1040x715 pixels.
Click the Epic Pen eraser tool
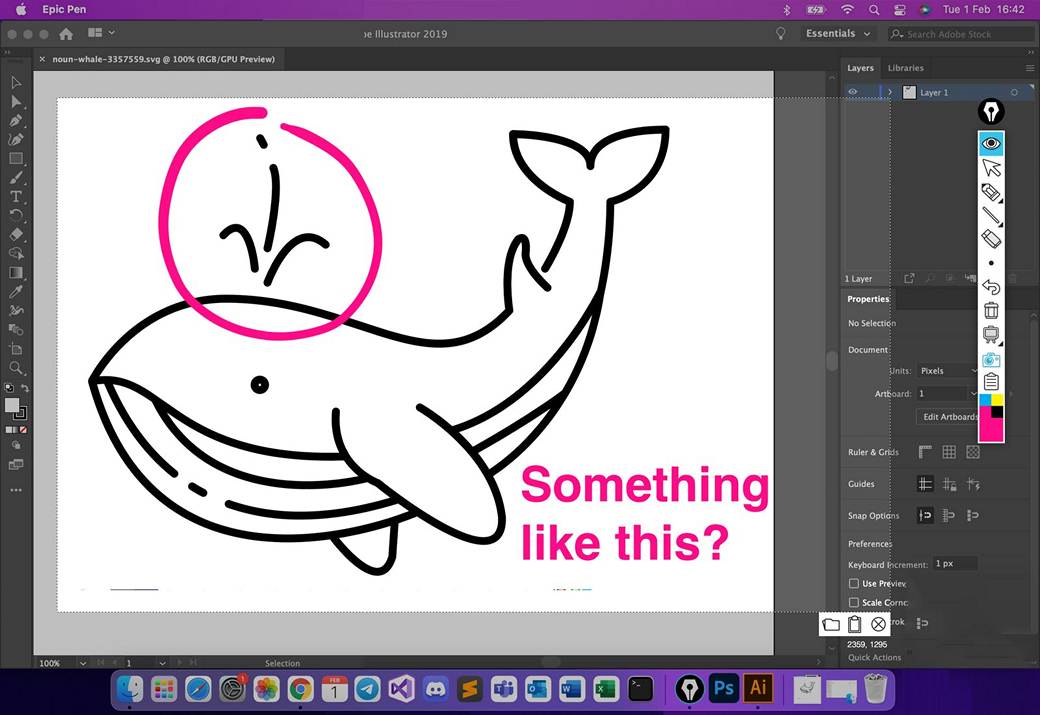point(991,238)
